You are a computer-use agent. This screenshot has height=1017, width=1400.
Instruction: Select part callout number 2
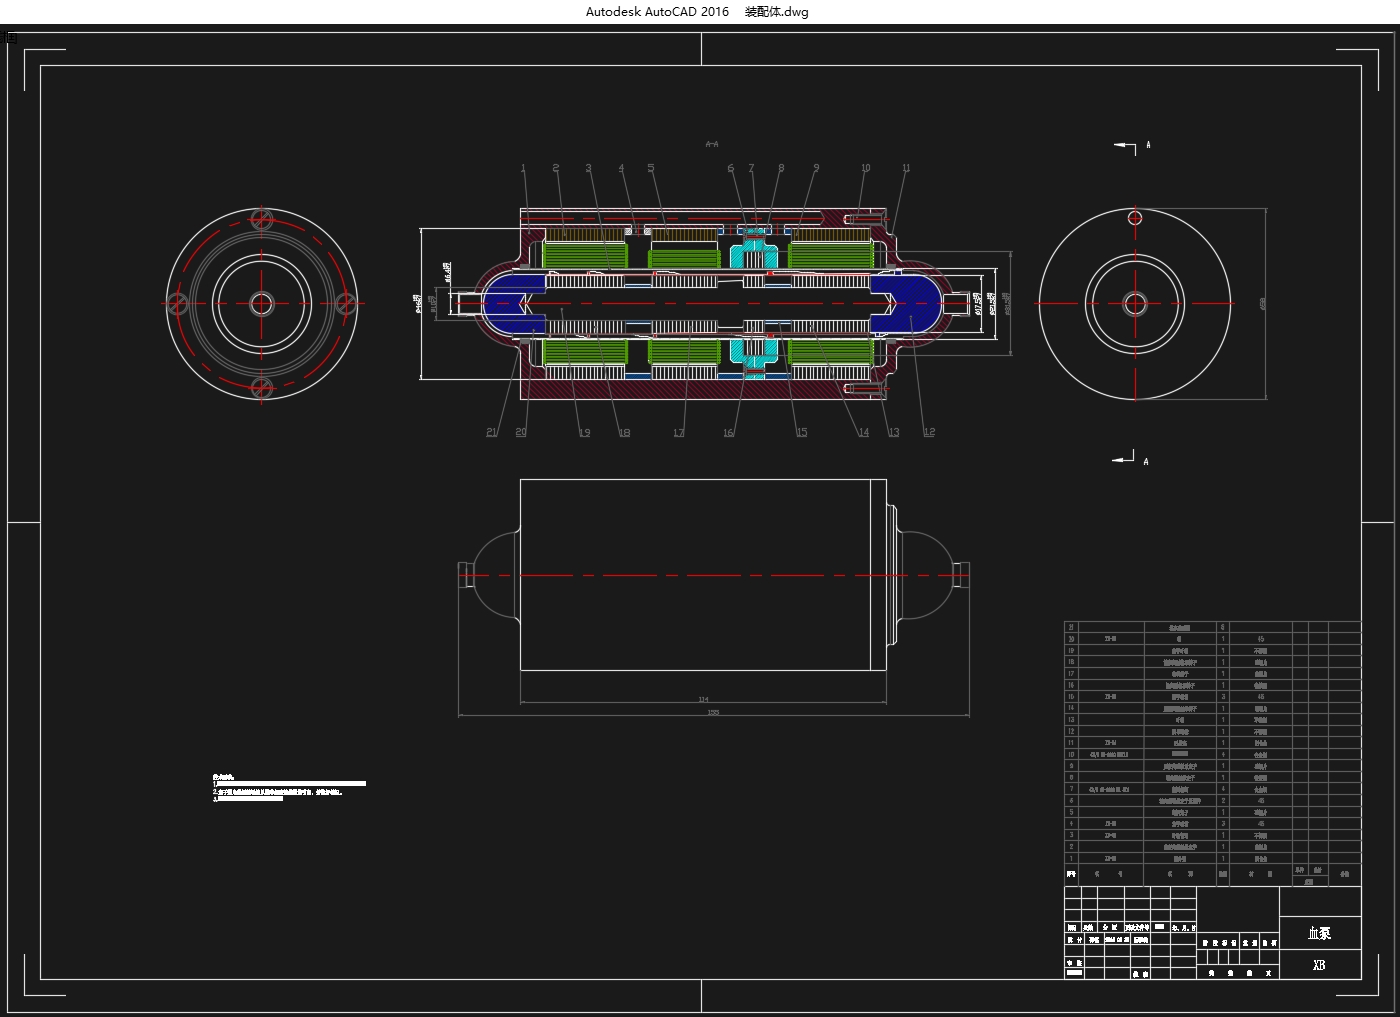pyautogui.click(x=556, y=168)
